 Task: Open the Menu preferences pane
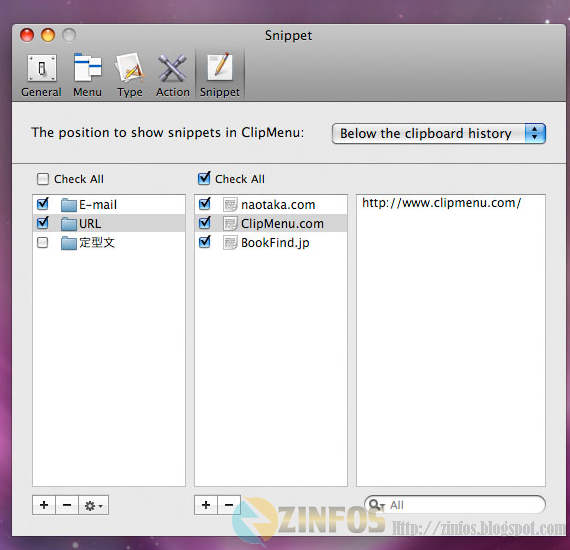(87, 76)
